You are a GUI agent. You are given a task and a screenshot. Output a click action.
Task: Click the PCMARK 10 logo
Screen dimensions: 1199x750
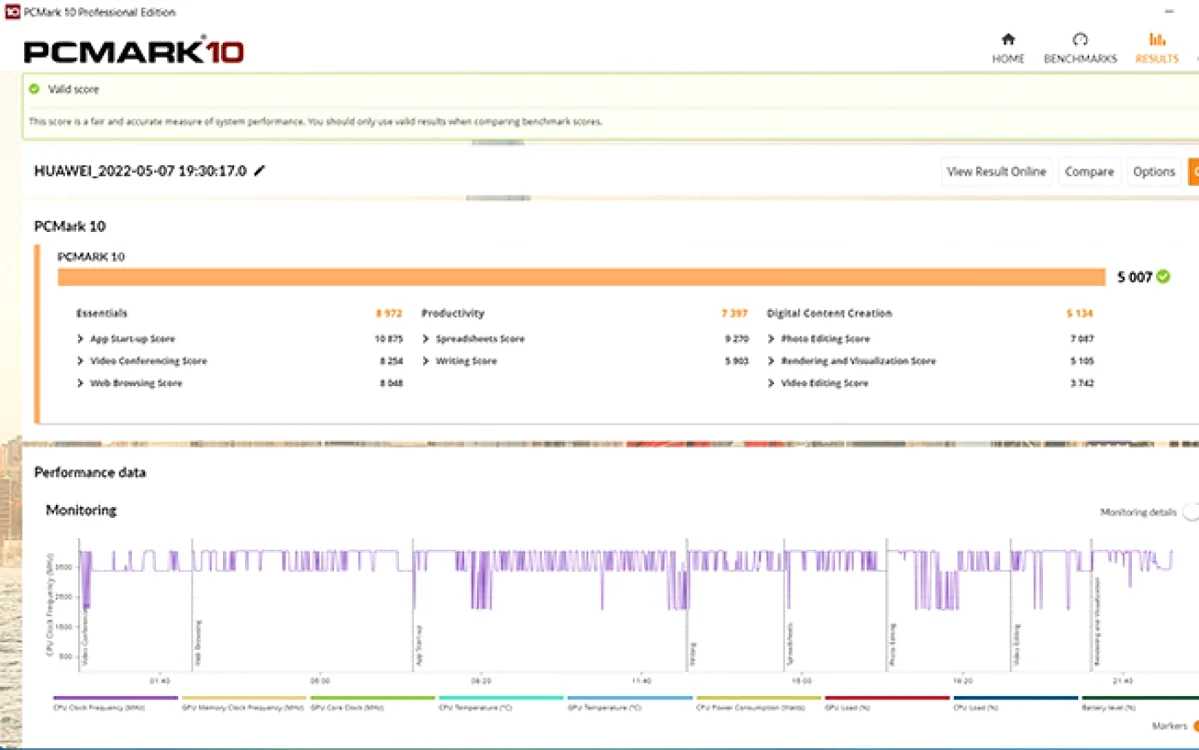pyautogui.click(x=133, y=51)
